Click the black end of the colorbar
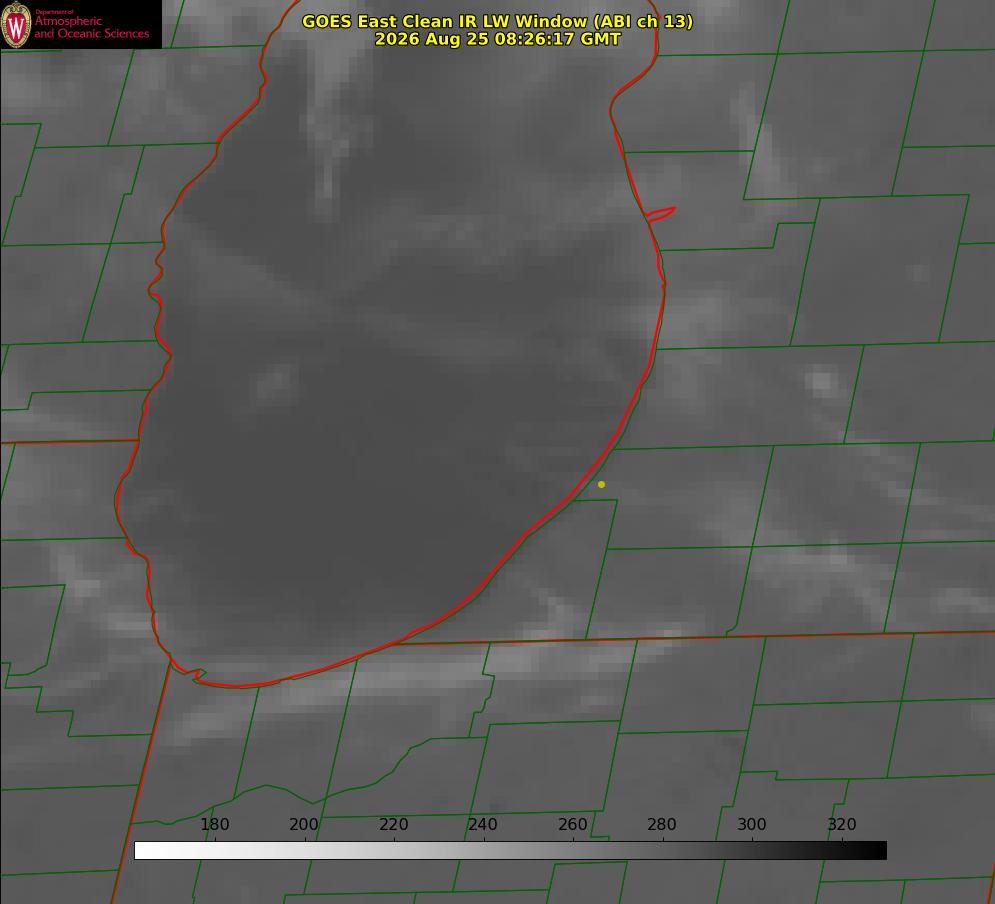 [x=876, y=851]
